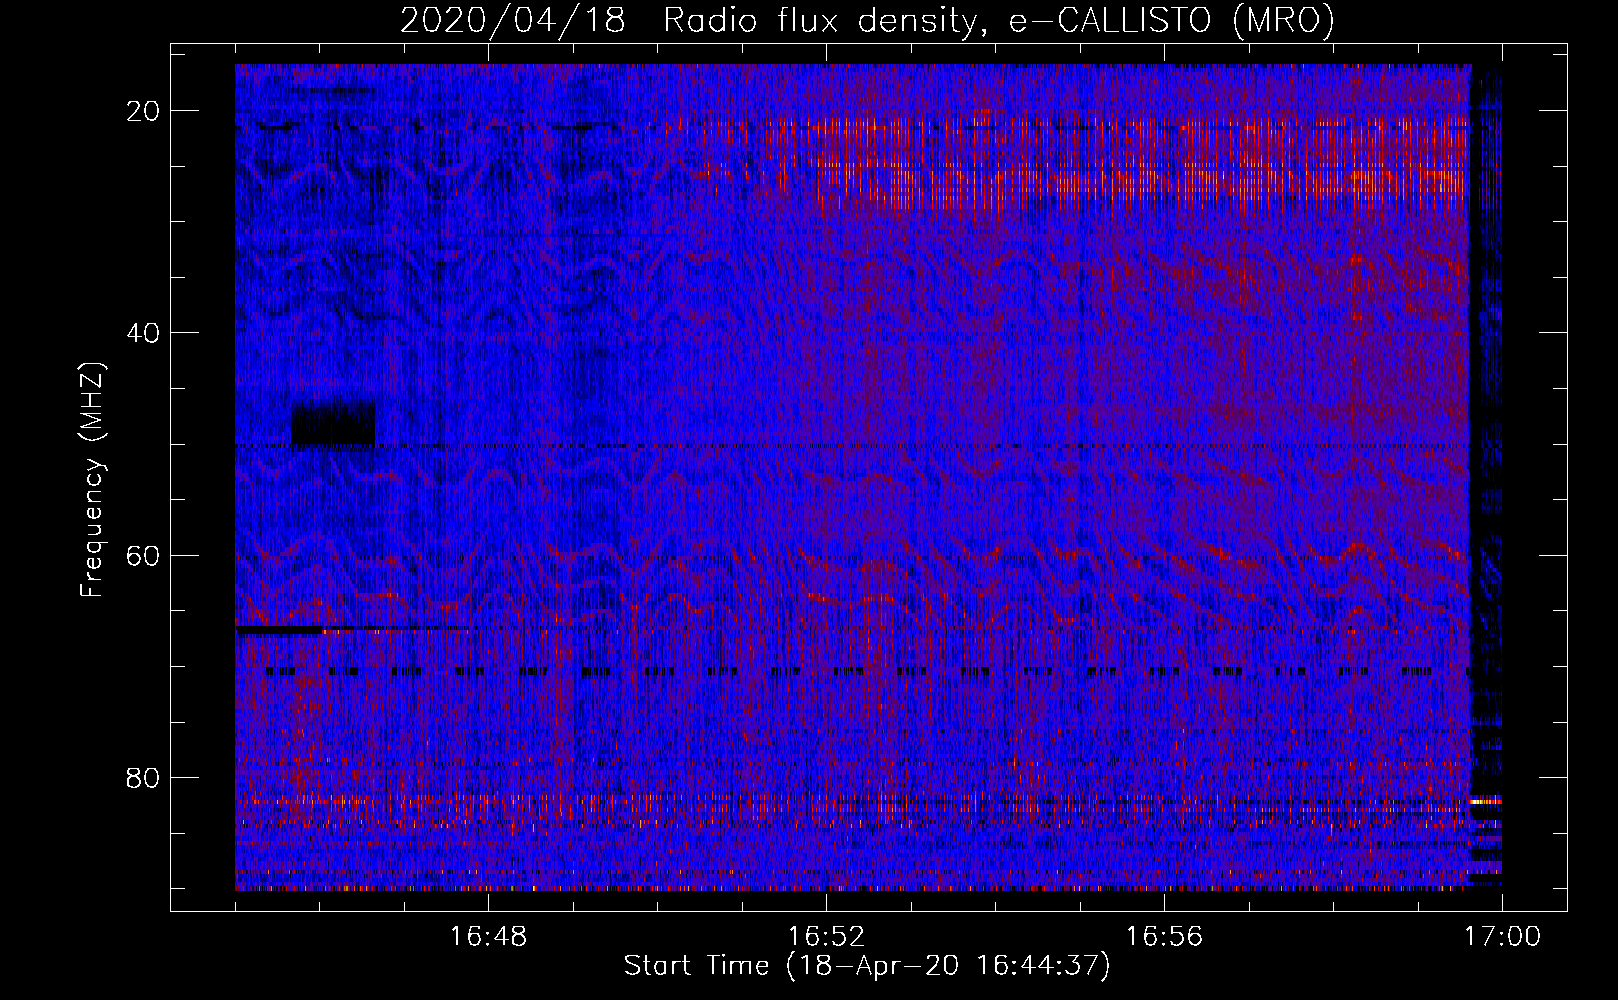
Task: Click the '40' frequency tick label
Action: click(x=144, y=333)
